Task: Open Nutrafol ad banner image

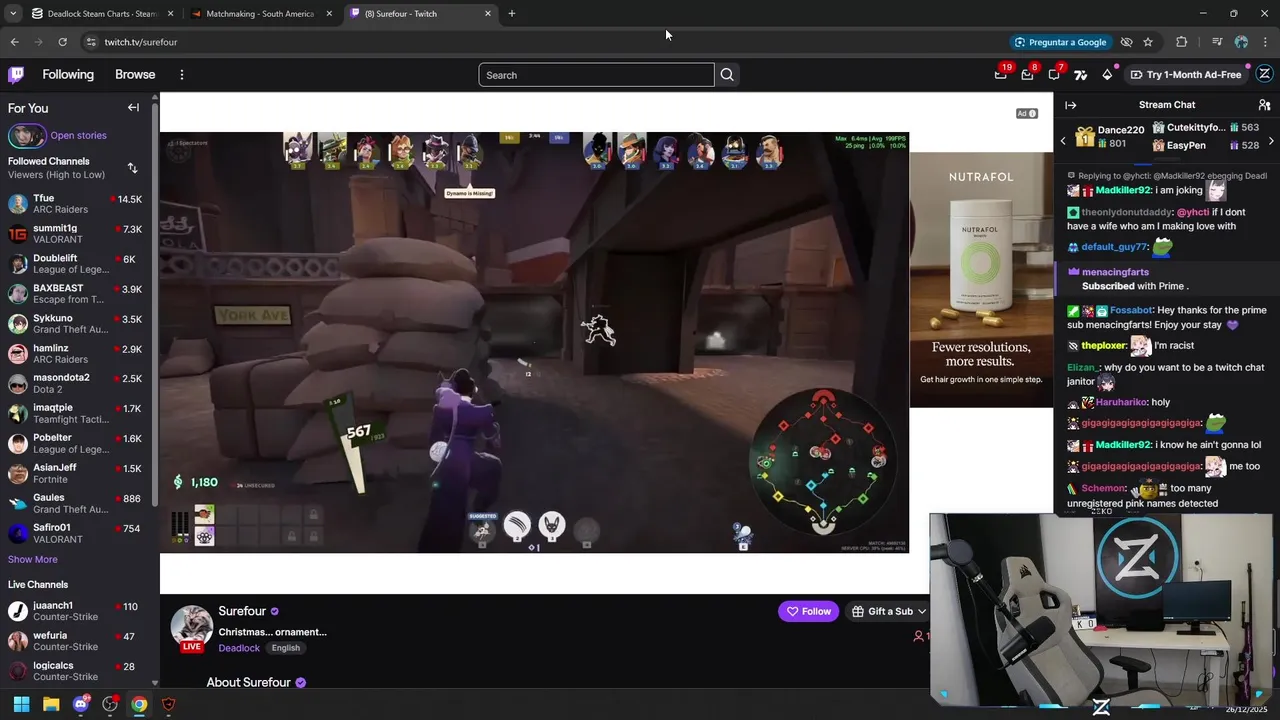Action: 981,280
